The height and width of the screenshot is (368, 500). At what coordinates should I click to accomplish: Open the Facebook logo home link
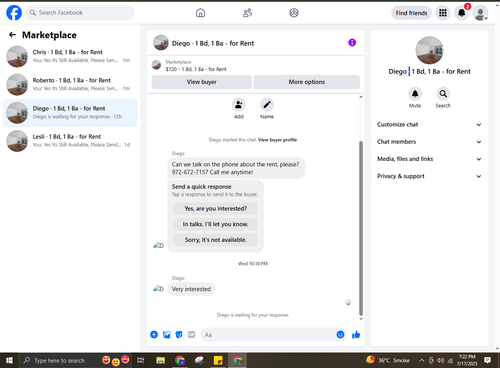click(x=14, y=13)
